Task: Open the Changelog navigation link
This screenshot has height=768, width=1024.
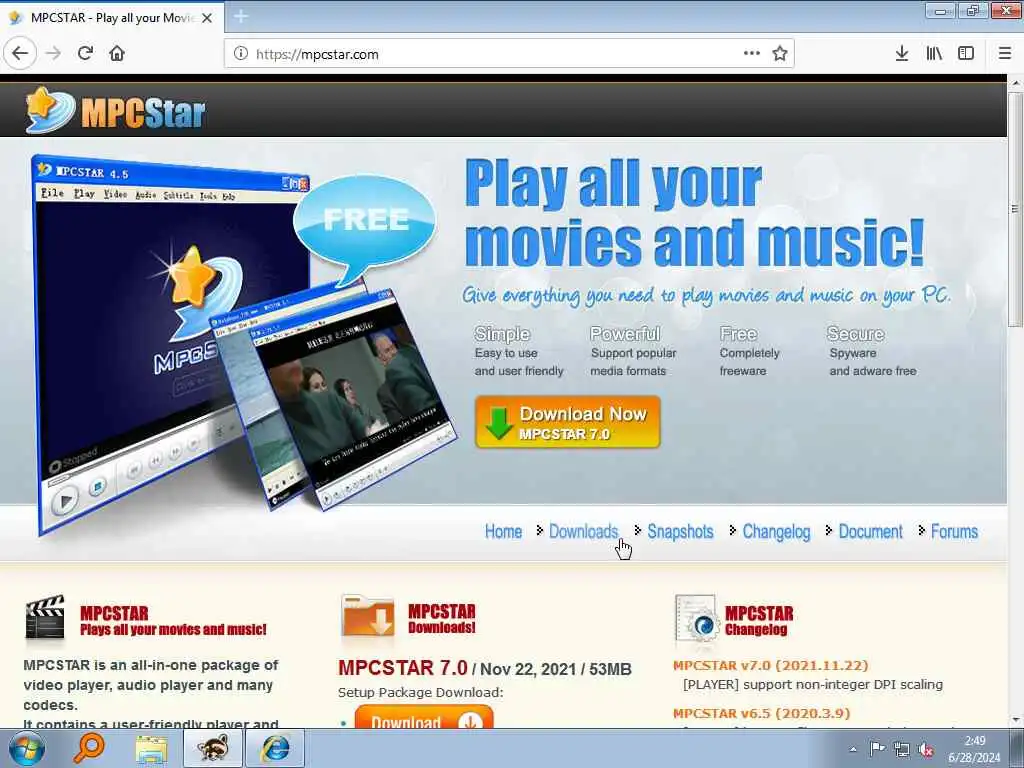Action: (x=776, y=532)
